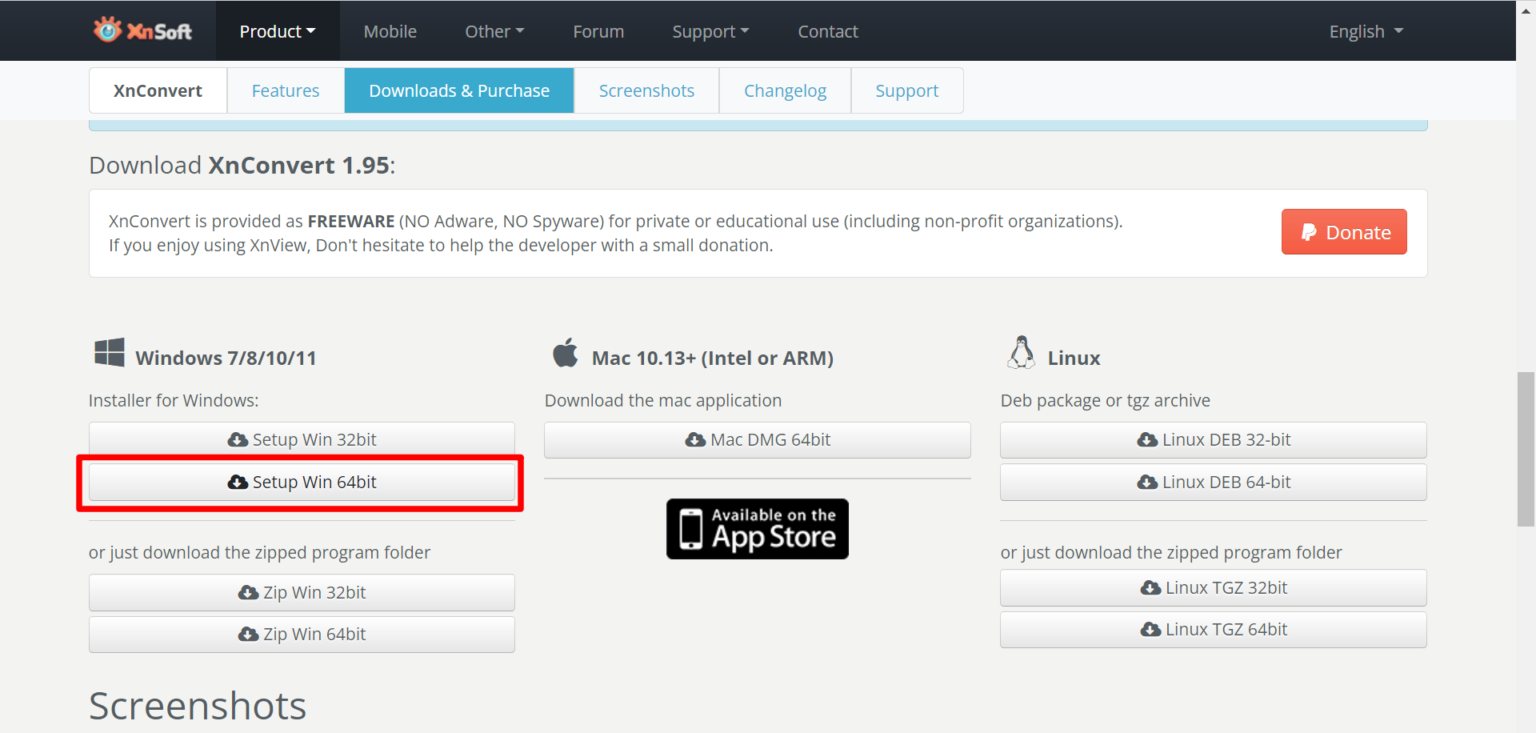Click the Apple logo icon
Image resolution: width=1536 pixels, height=733 pixels.
click(565, 353)
